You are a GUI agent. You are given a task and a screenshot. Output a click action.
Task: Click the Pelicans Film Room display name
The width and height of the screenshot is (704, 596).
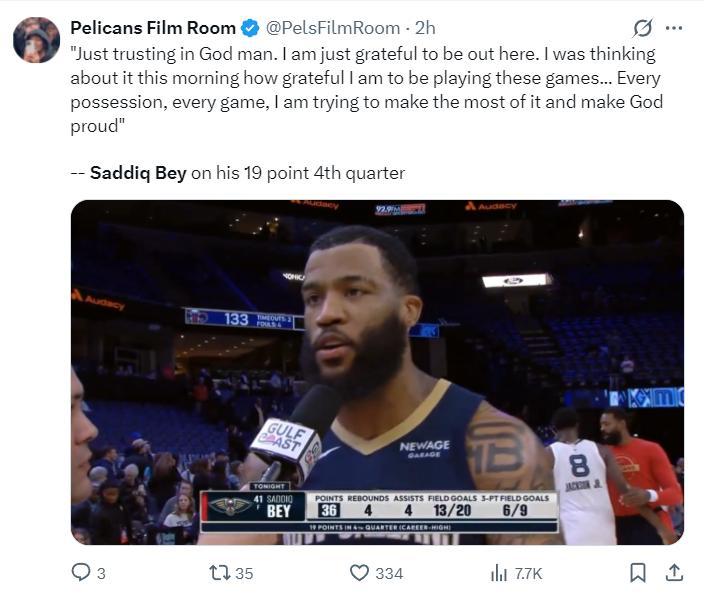click(x=153, y=28)
